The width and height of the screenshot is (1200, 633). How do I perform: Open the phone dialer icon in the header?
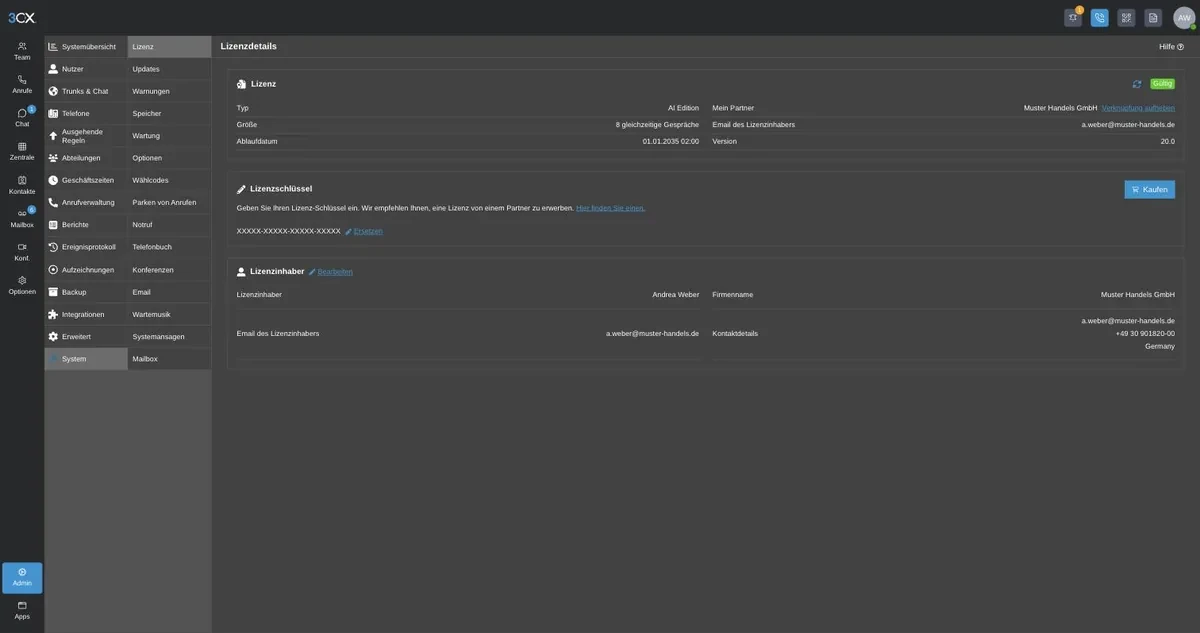(x=1100, y=17)
